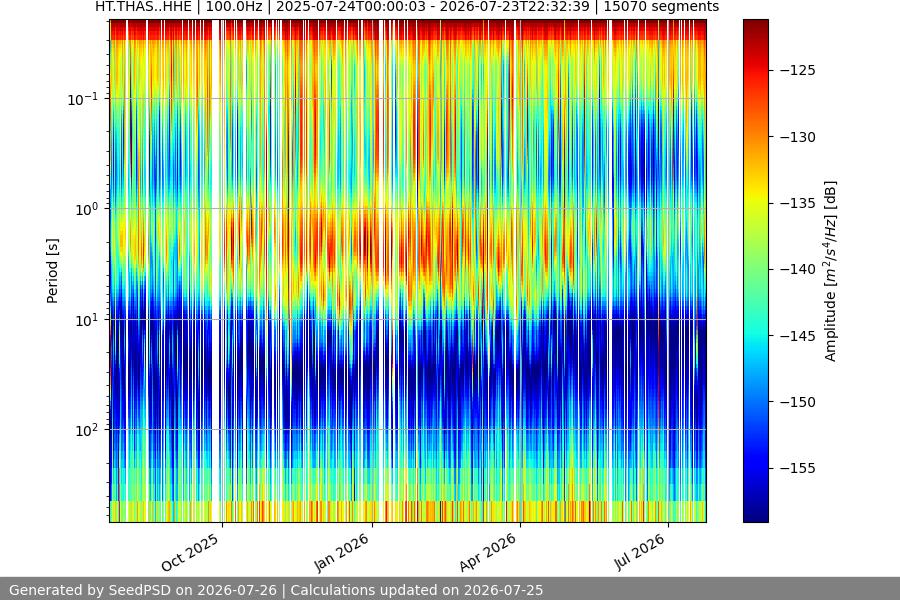
Task: Click the 'Jul 2026' x-axis date label
Action: [640, 552]
